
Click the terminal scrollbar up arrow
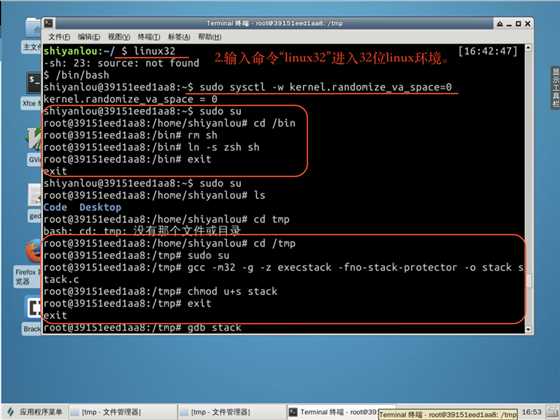click(528, 48)
